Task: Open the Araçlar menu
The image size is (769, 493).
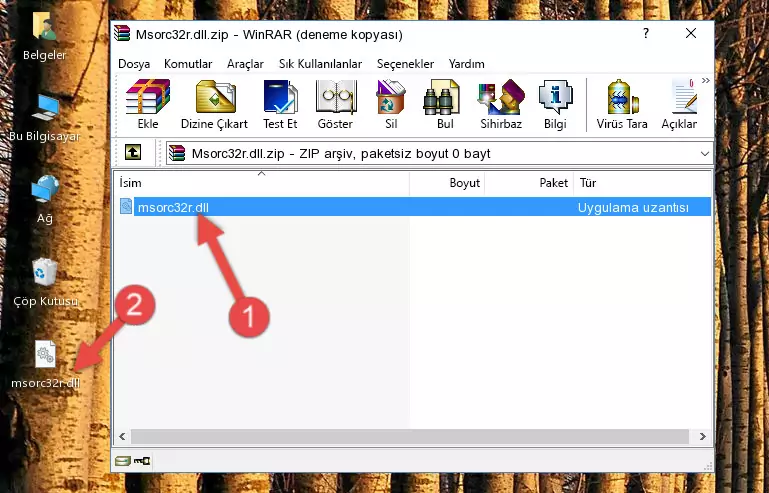Action: pos(245,64)
